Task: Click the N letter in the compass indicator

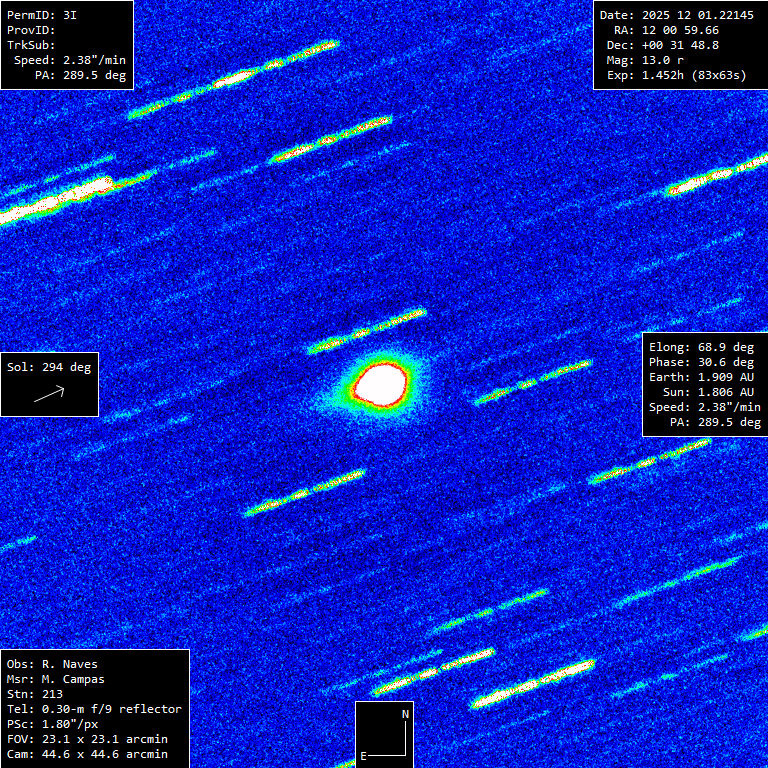Action: pos(405,714)
